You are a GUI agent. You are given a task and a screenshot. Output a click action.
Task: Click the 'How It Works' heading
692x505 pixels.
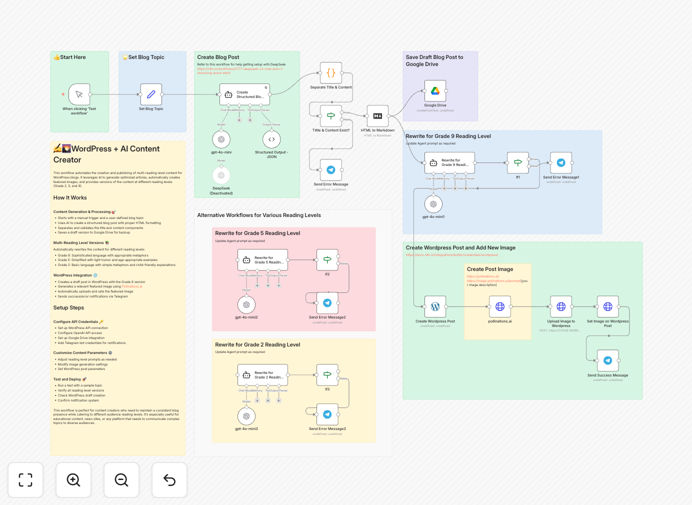(x=70, y=198)
